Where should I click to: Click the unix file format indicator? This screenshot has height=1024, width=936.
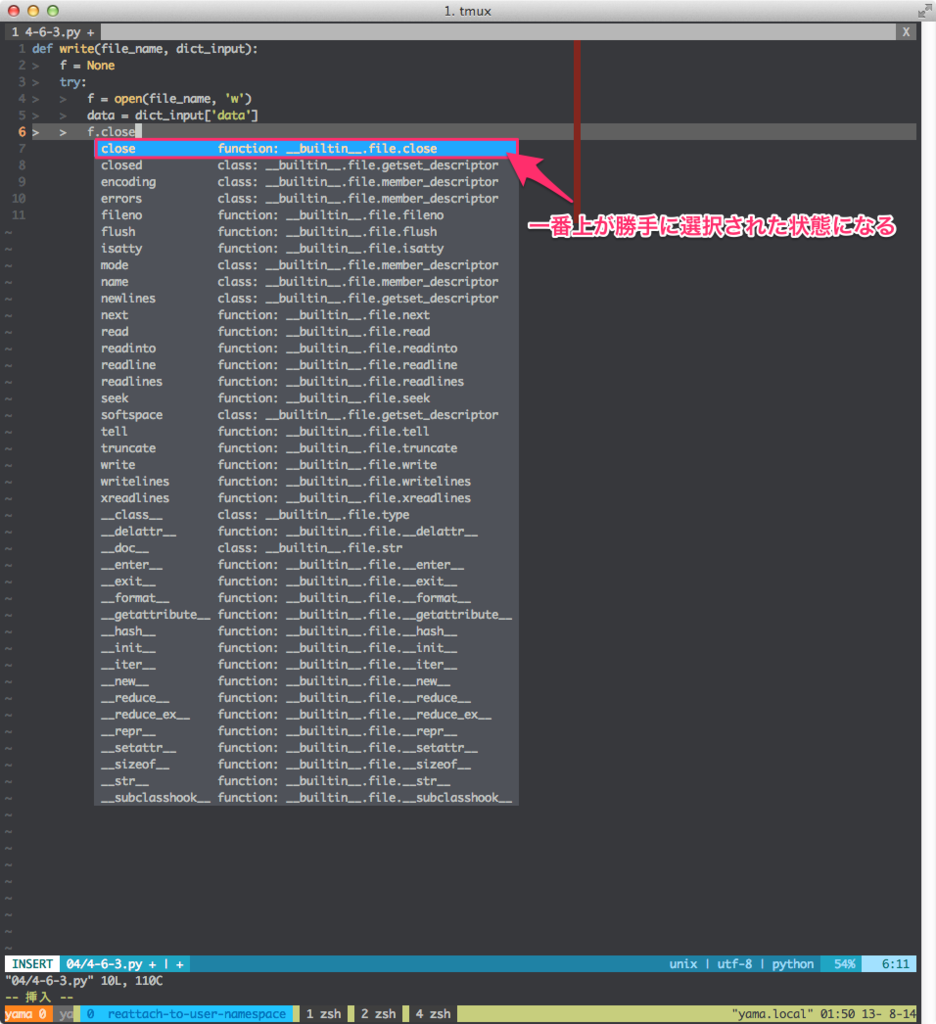click(x=683, y=963)
